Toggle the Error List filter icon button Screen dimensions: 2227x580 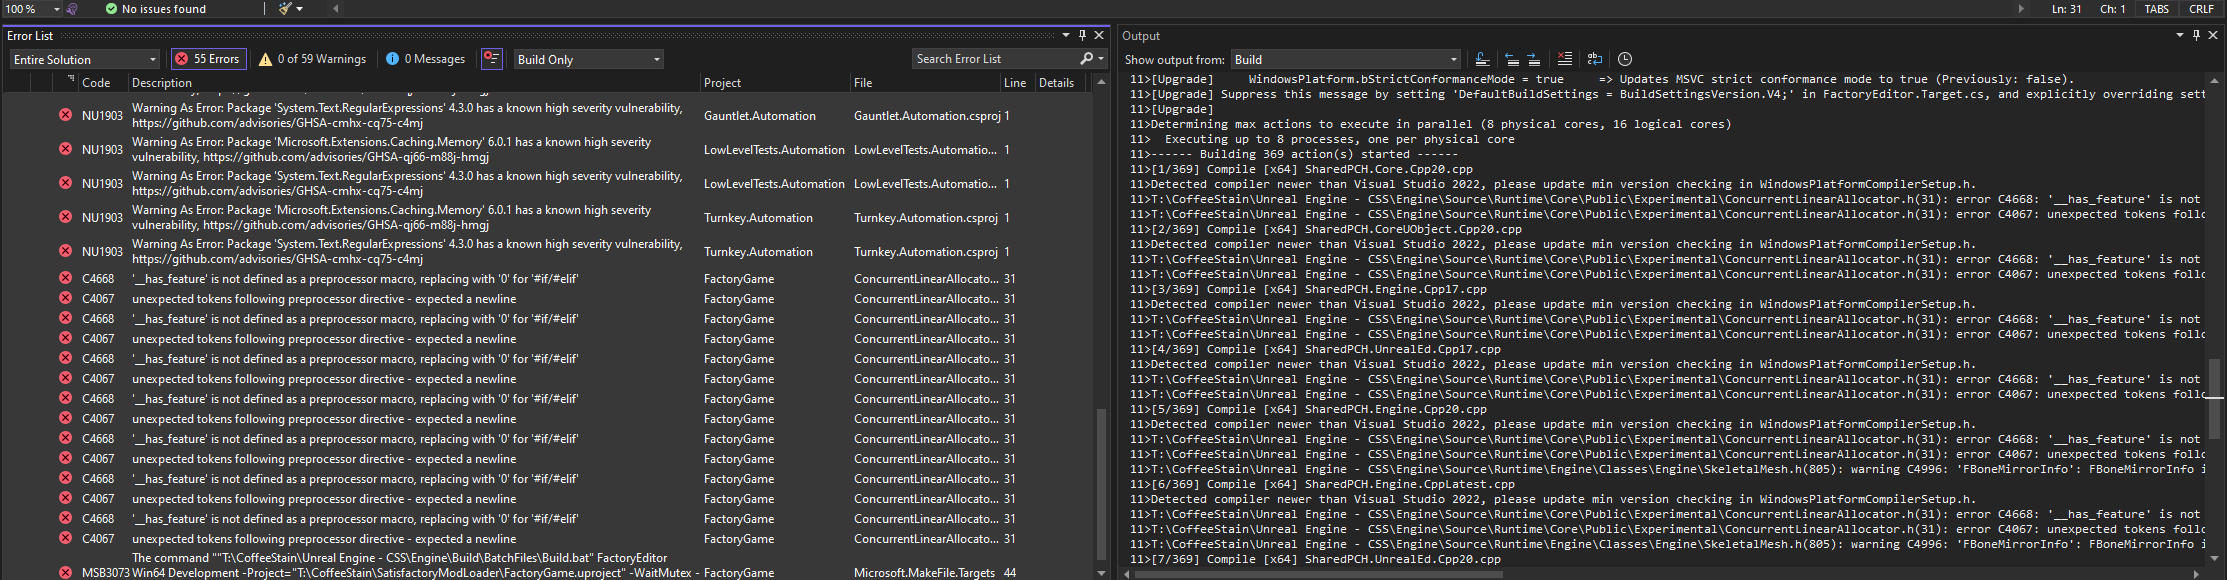click(x=491, y=59)
